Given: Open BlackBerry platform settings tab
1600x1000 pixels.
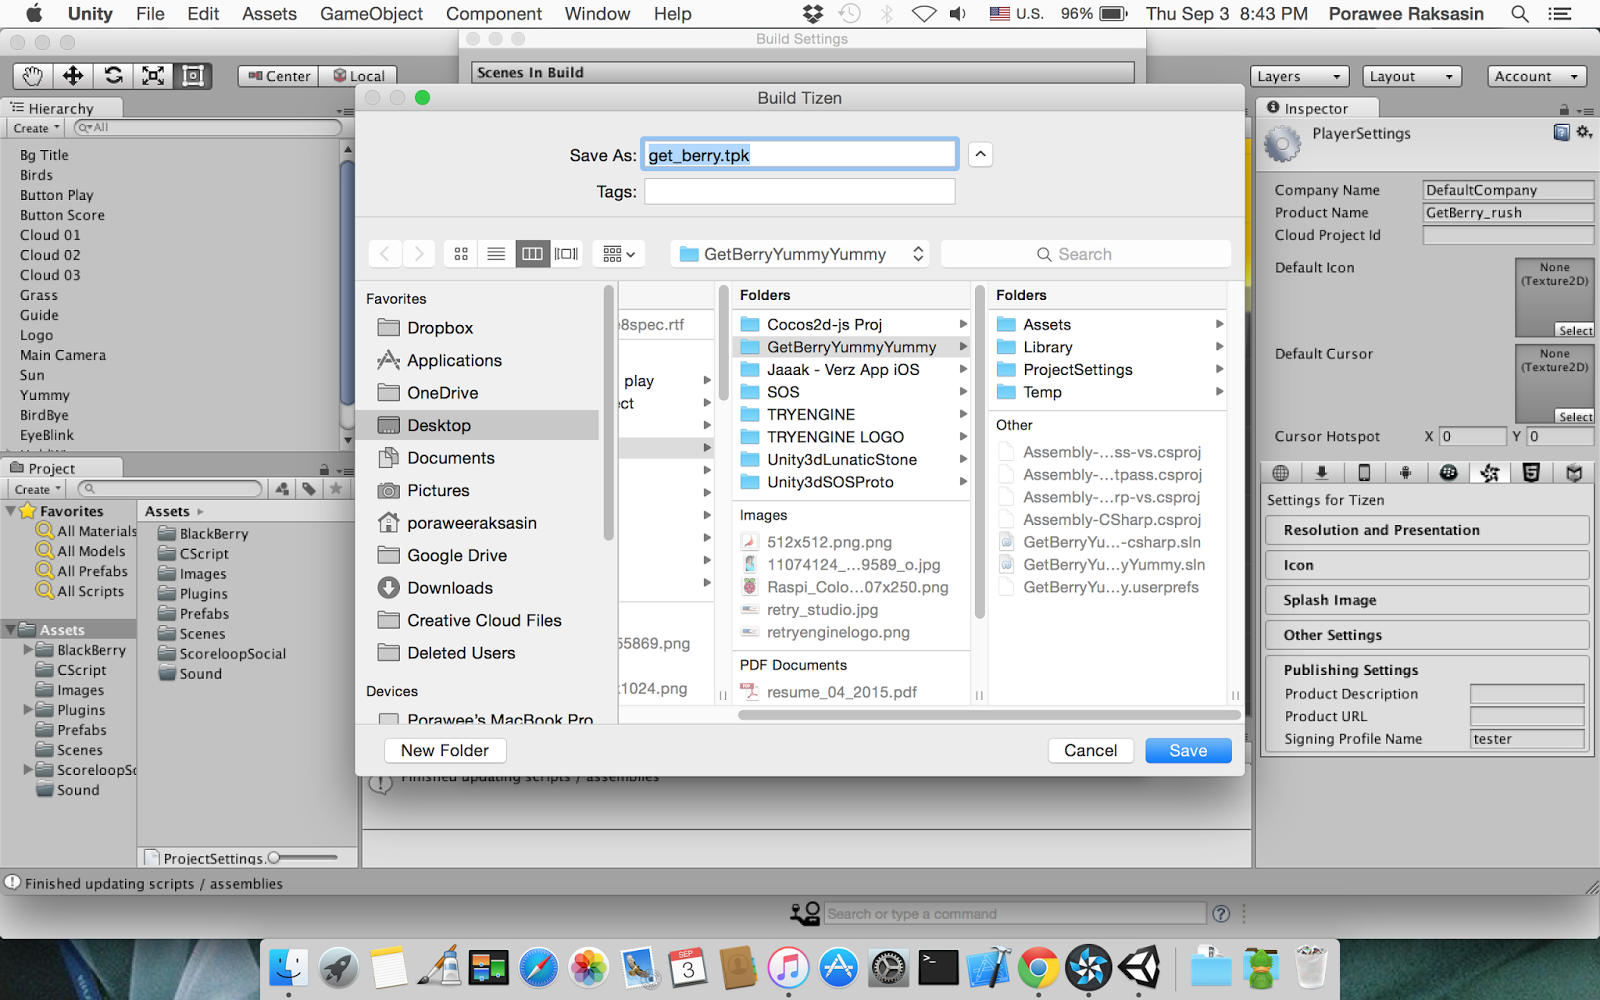Looking at the screenshot, I should (1448, 473).
